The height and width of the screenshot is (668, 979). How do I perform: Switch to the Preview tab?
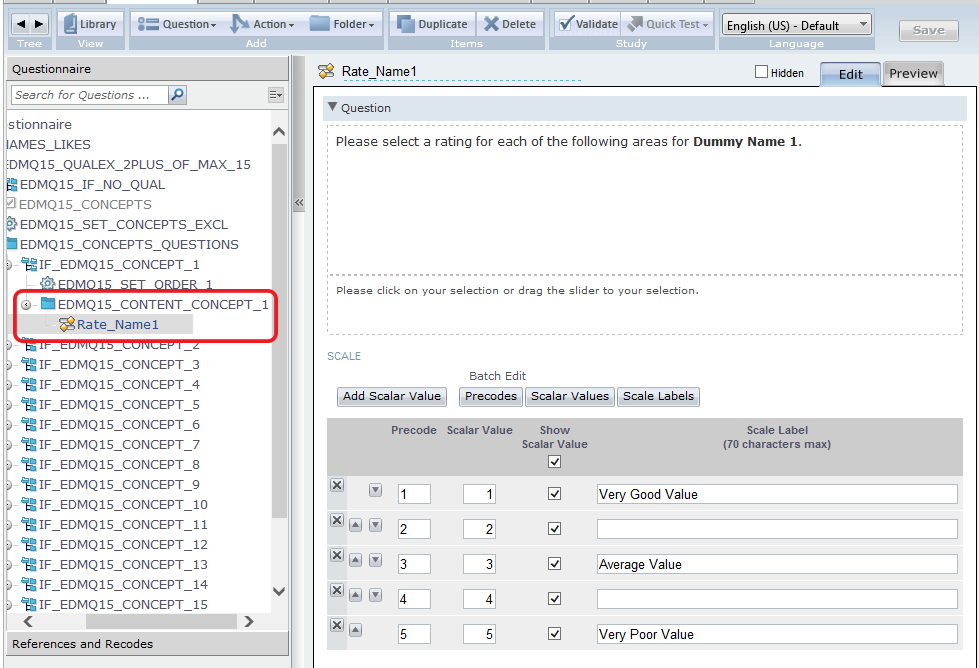click(913, 74)
